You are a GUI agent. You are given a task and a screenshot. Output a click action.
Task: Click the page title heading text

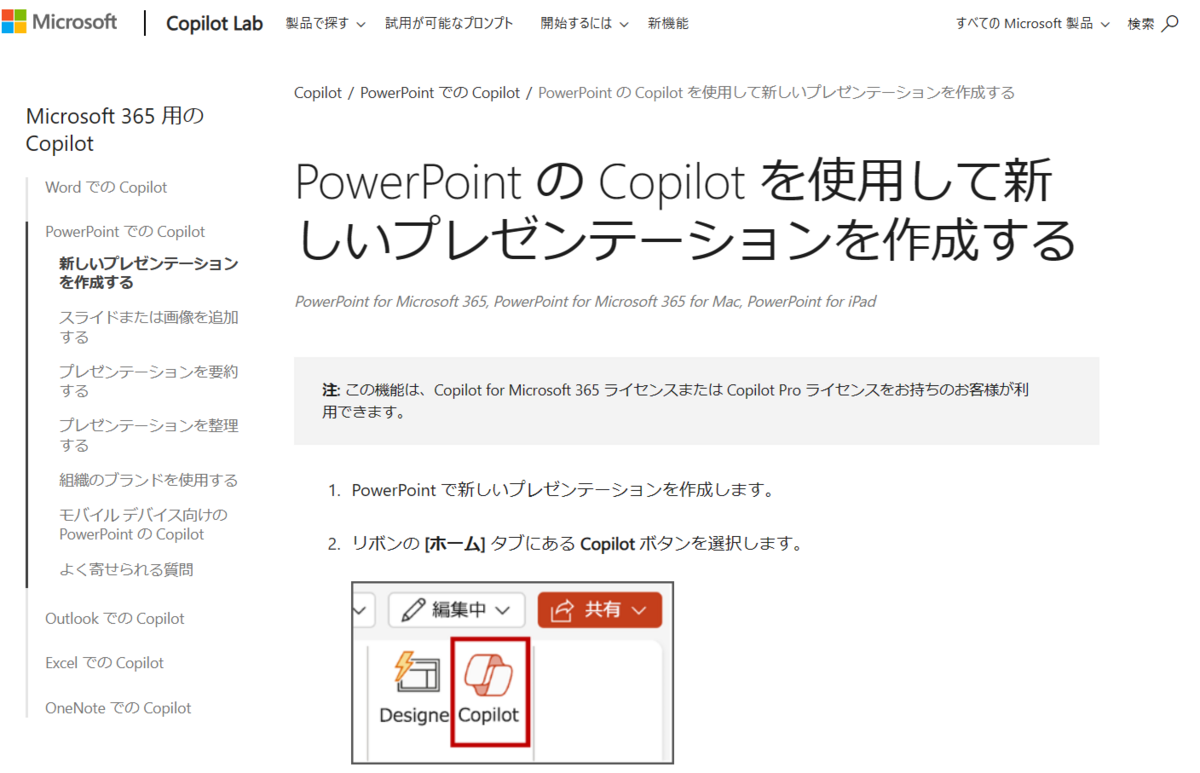pyautogui.click(x=686, y=212)
